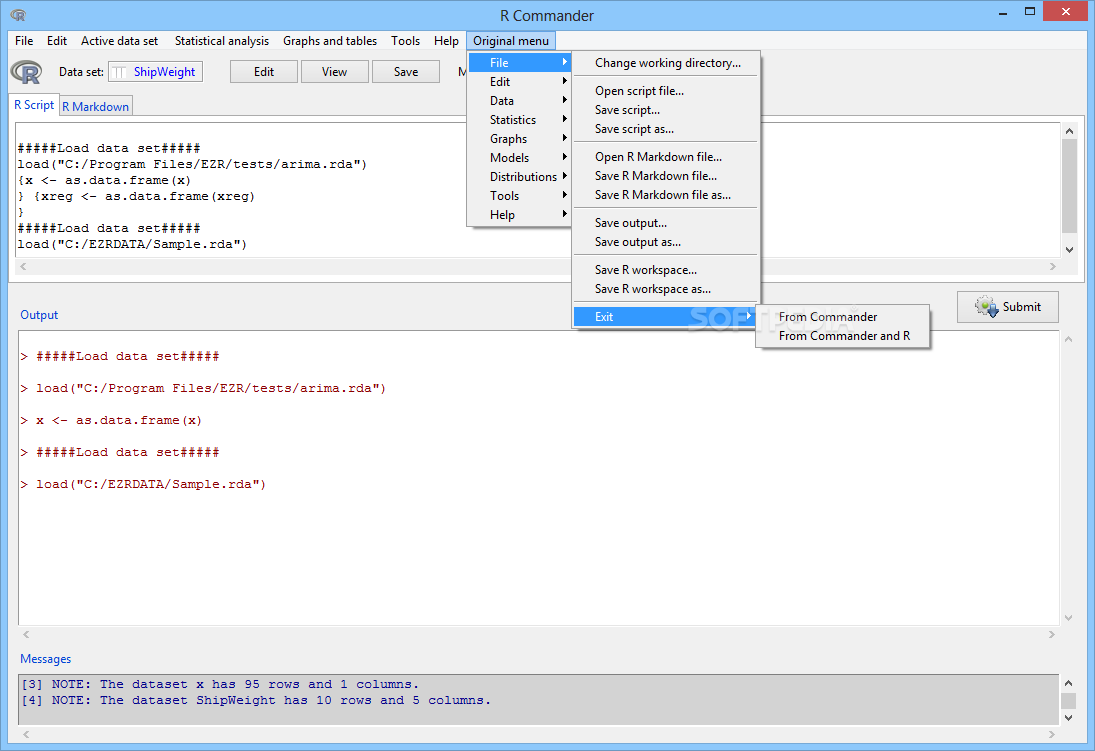Click script scrollbar down arrow
1095x751 pixels.
(x=1068, y=250)
